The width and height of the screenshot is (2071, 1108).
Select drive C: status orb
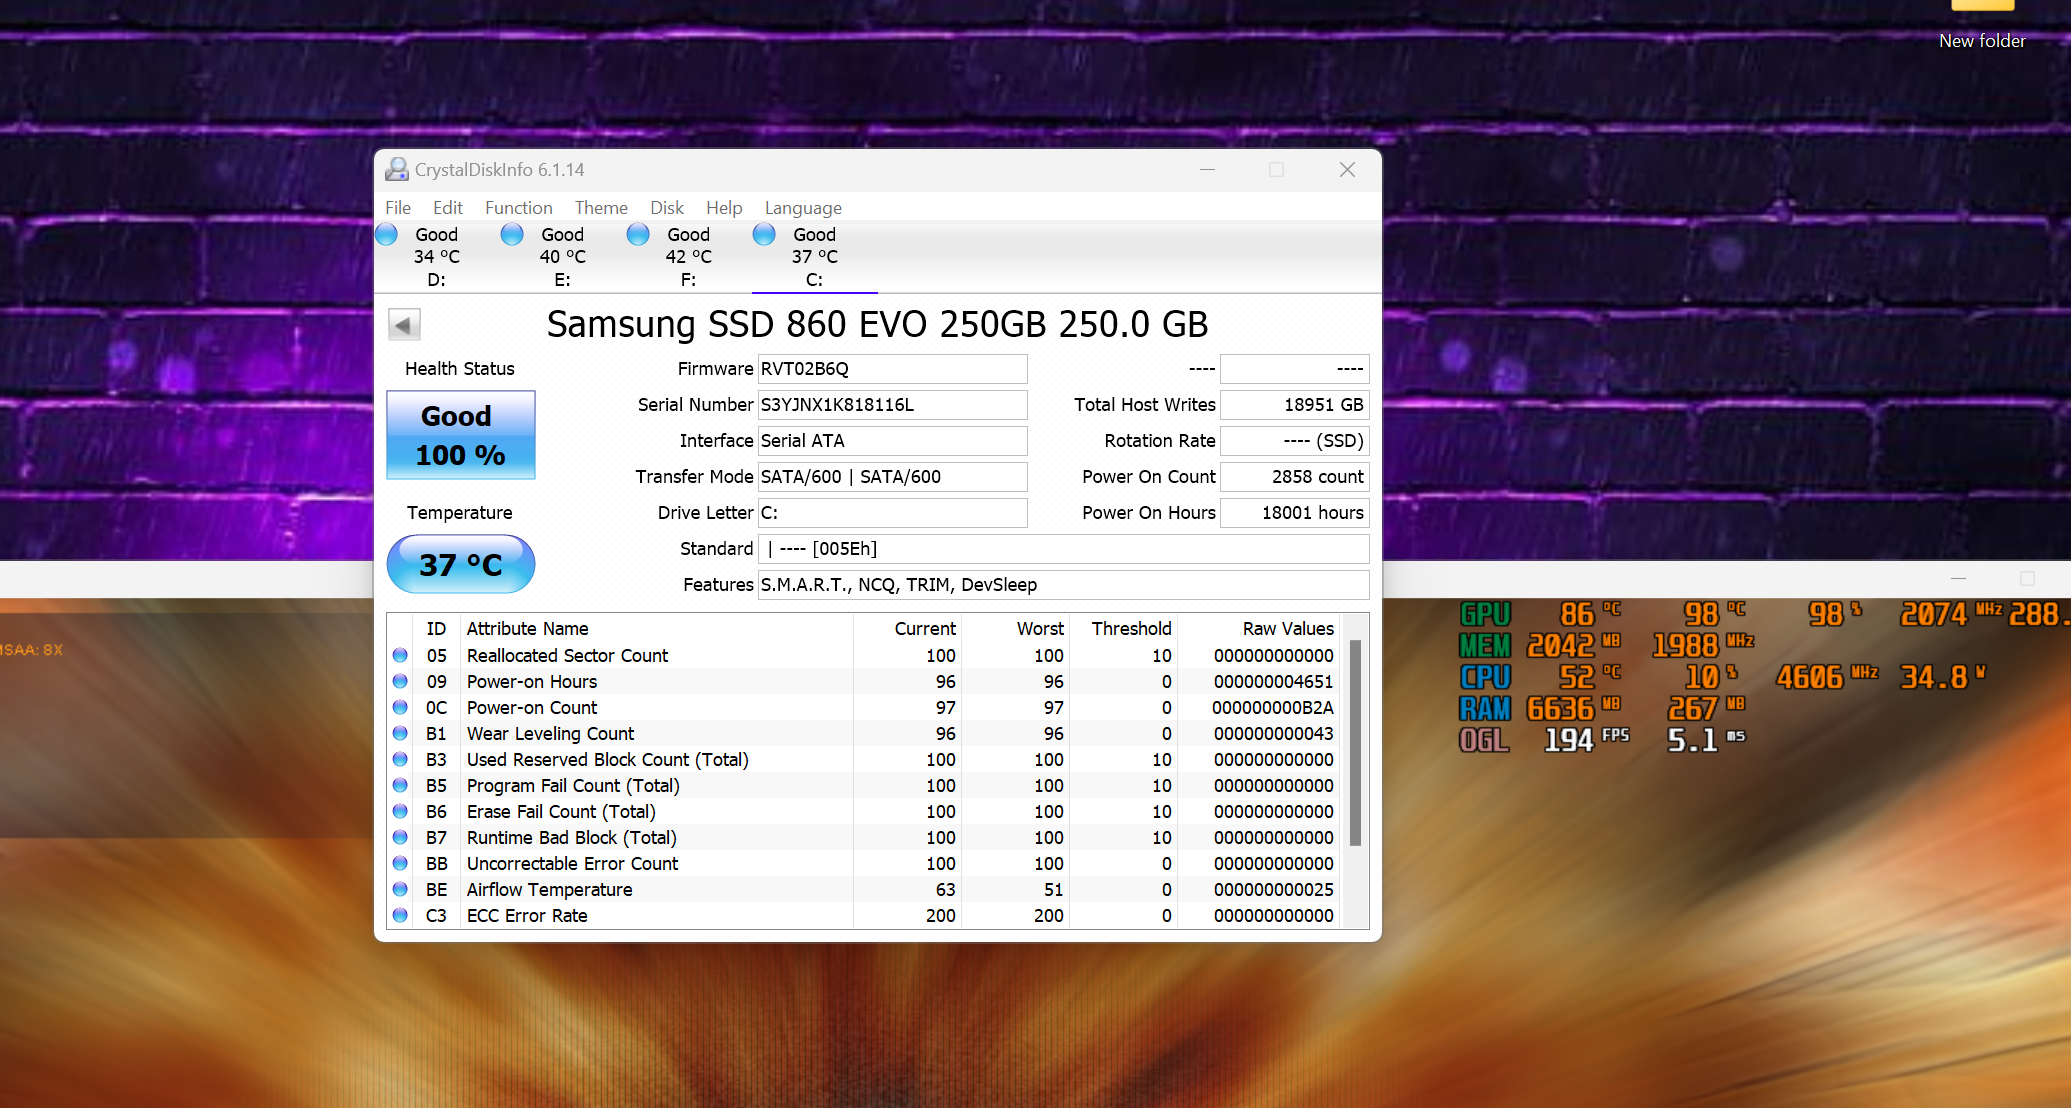point(764,234)
